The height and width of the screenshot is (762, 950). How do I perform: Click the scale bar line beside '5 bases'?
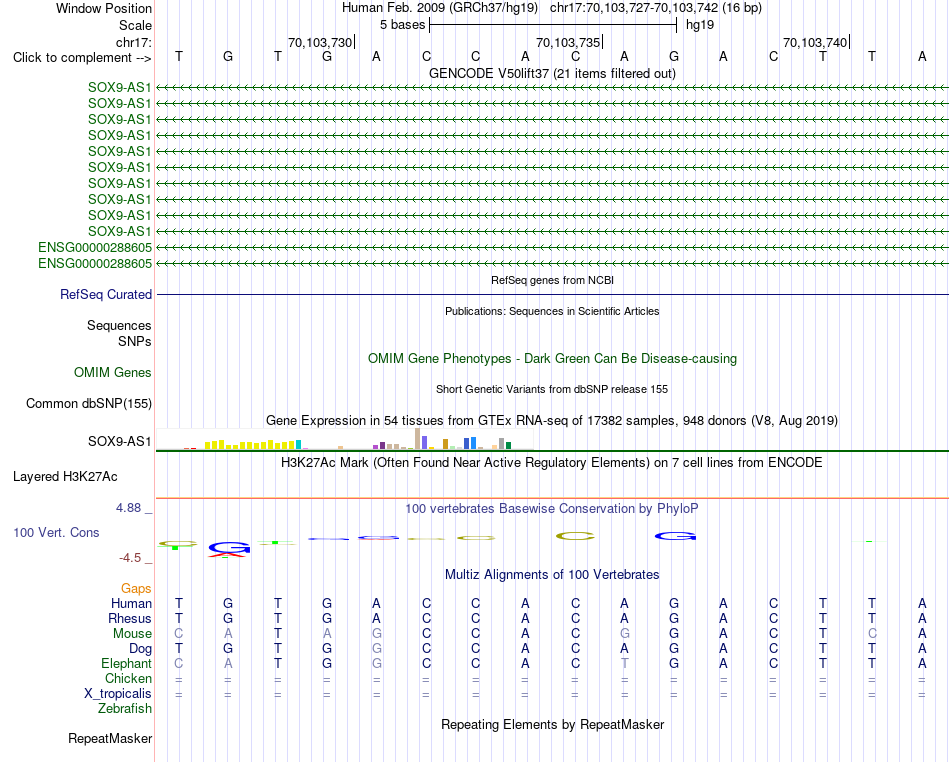click(553, 25)
